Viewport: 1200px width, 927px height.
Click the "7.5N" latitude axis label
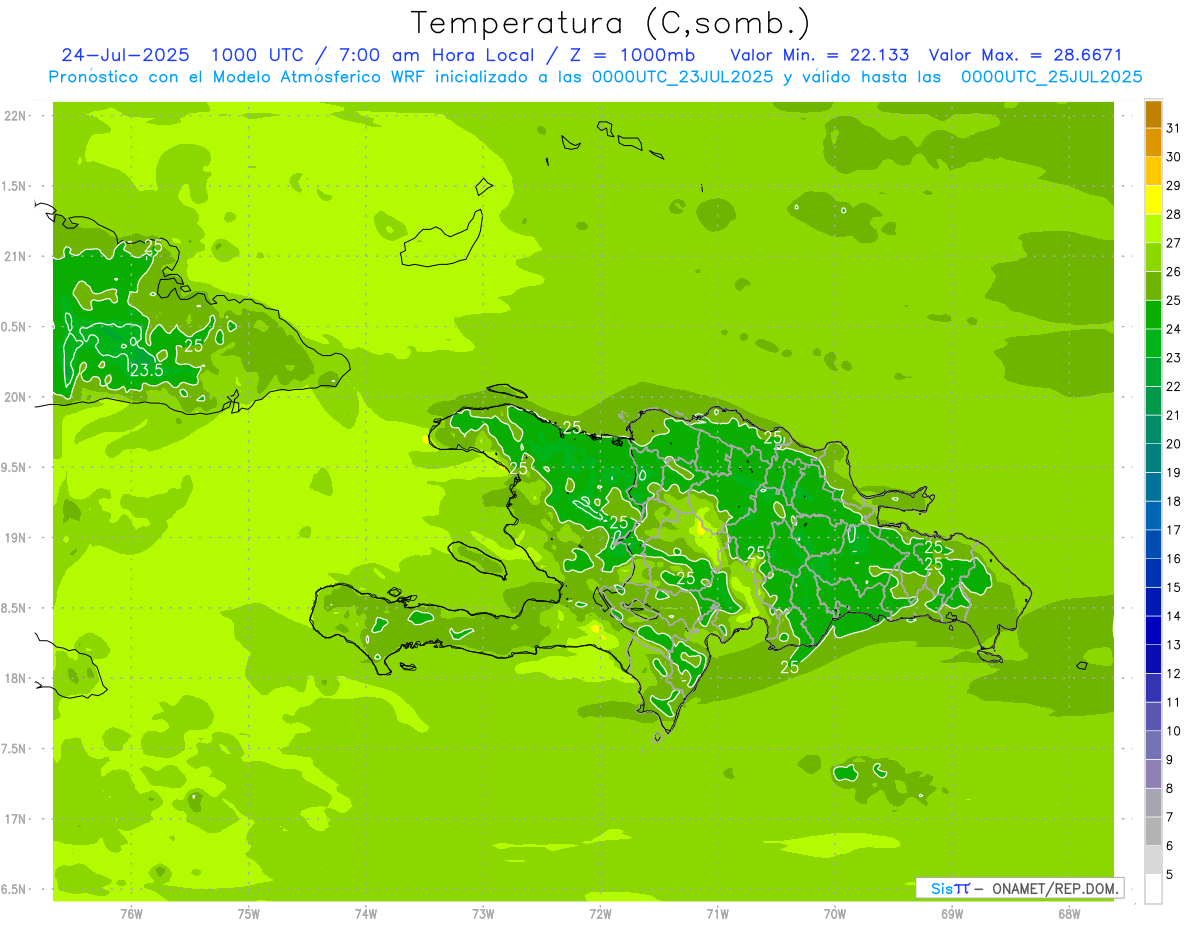tap(15, 749)
